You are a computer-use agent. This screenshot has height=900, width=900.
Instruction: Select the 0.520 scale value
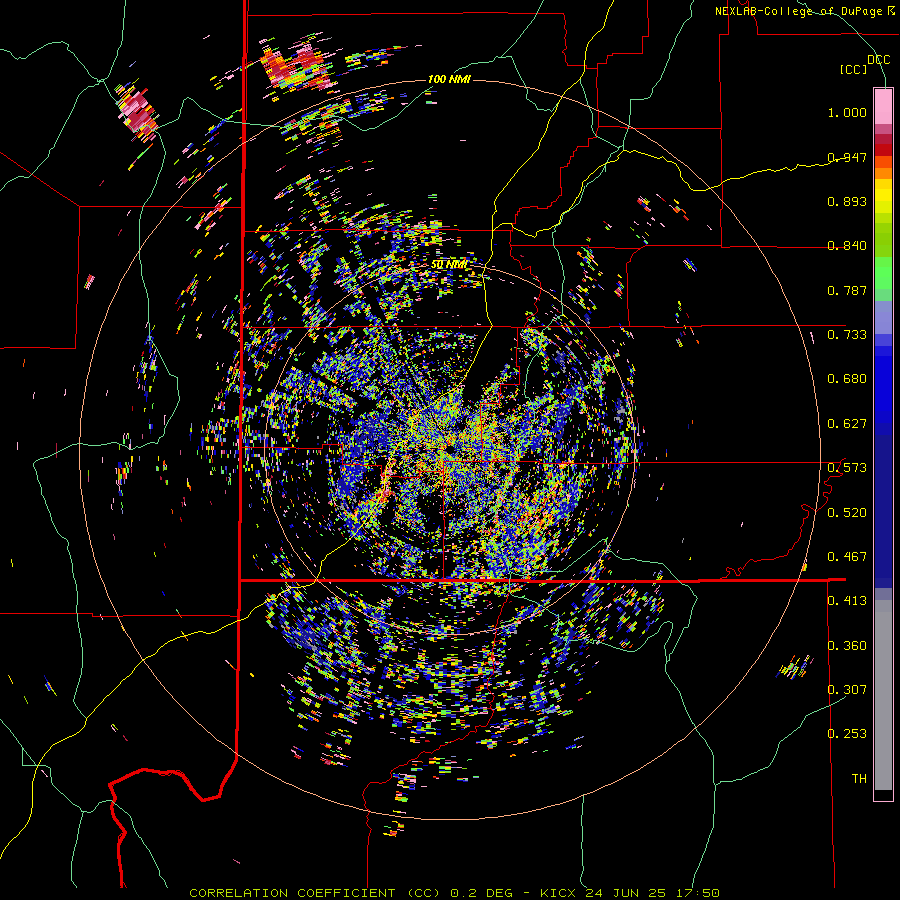pos(847,513)
